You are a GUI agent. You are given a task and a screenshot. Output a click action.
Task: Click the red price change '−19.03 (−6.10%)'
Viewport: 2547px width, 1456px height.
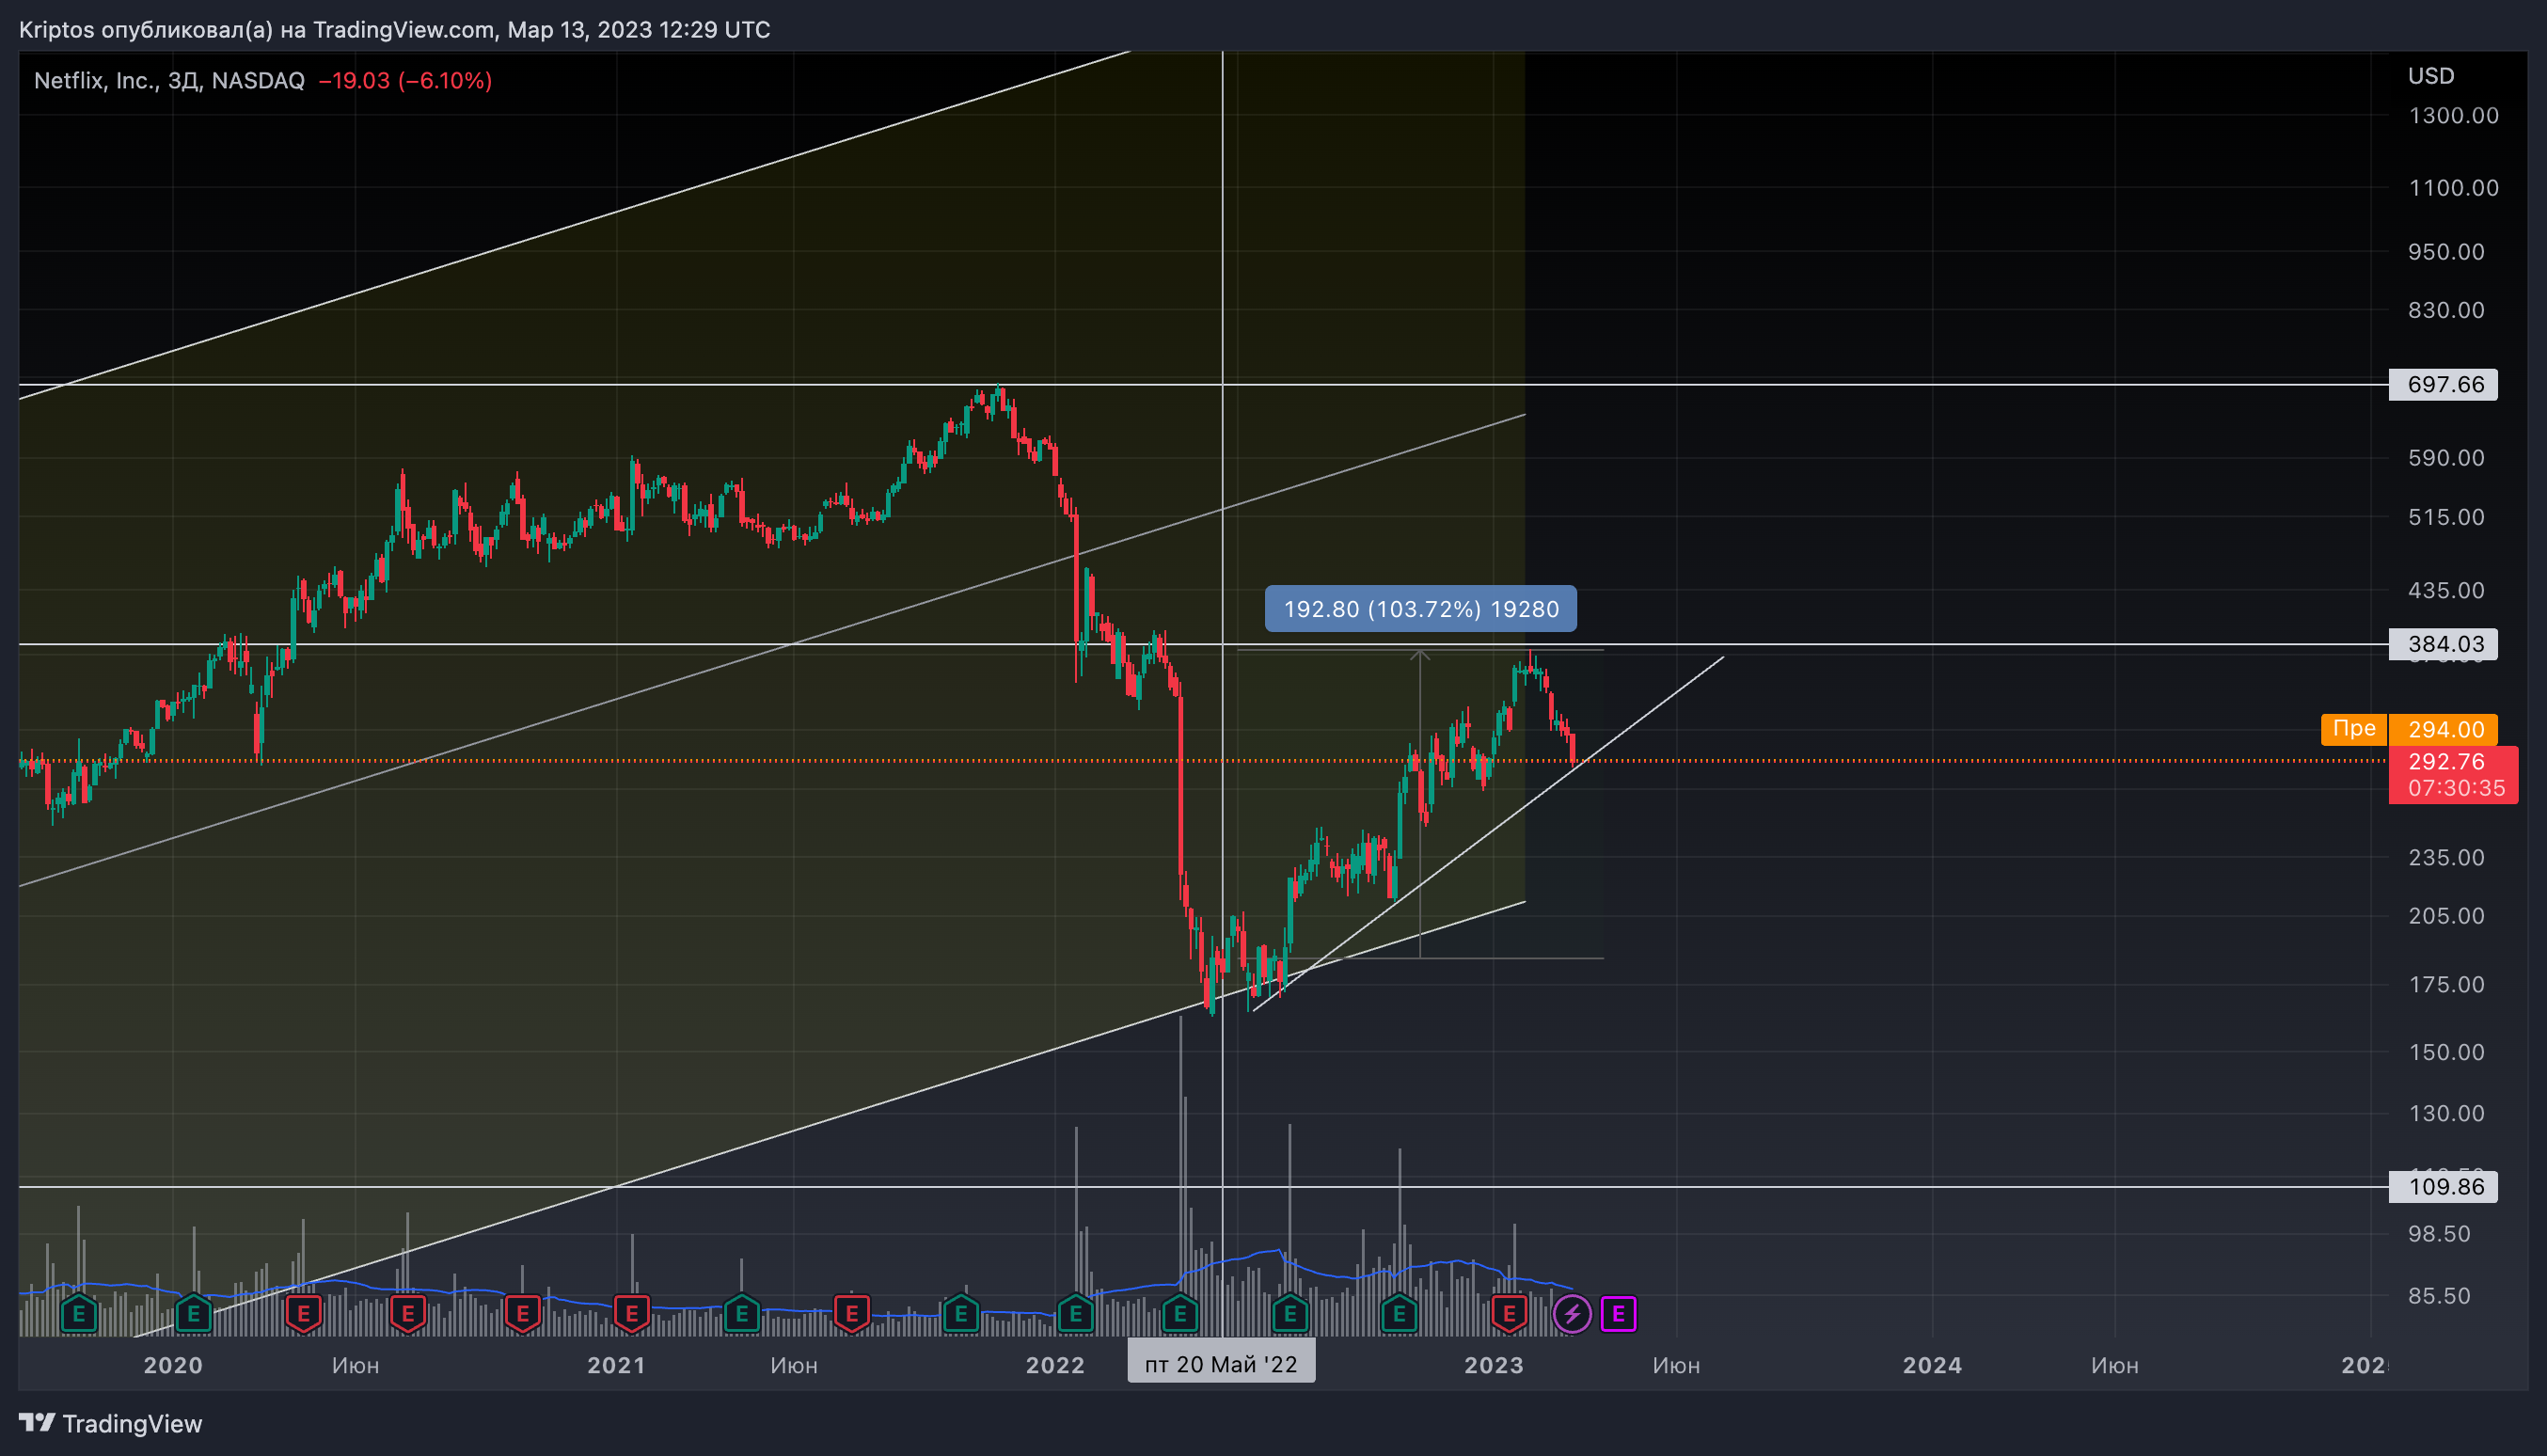pos(405,80)
